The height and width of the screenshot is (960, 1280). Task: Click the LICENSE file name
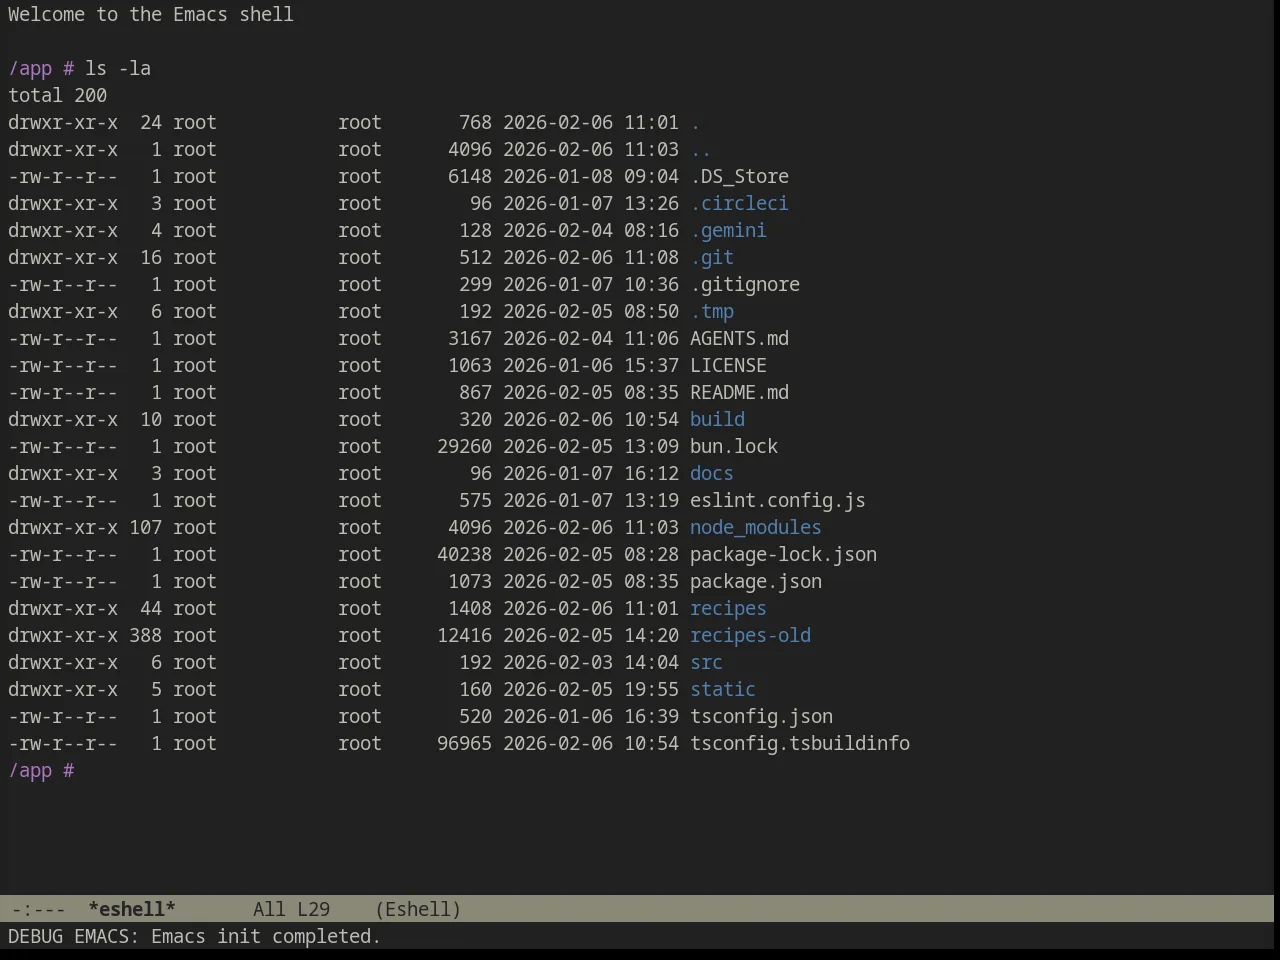(728, 365)
